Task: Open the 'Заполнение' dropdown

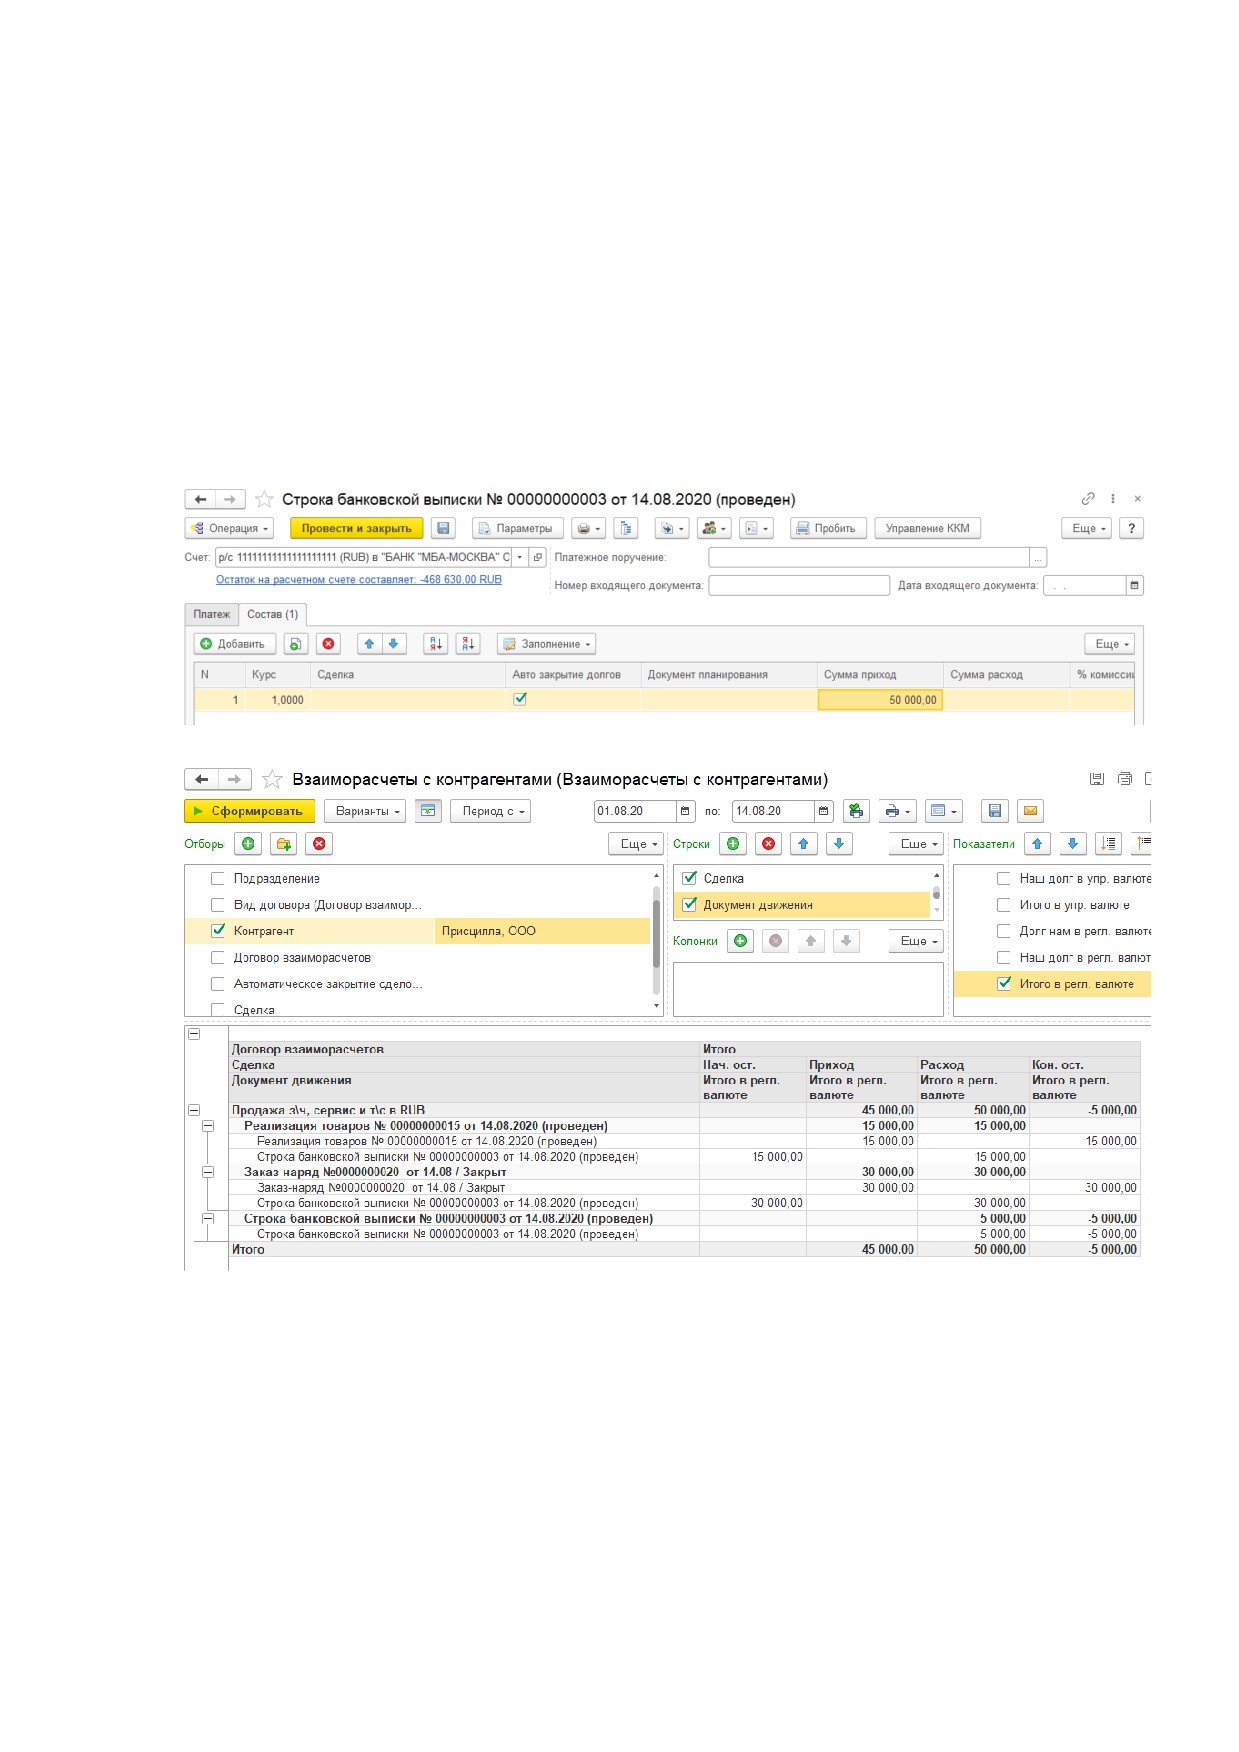Action: coord(547,644)
